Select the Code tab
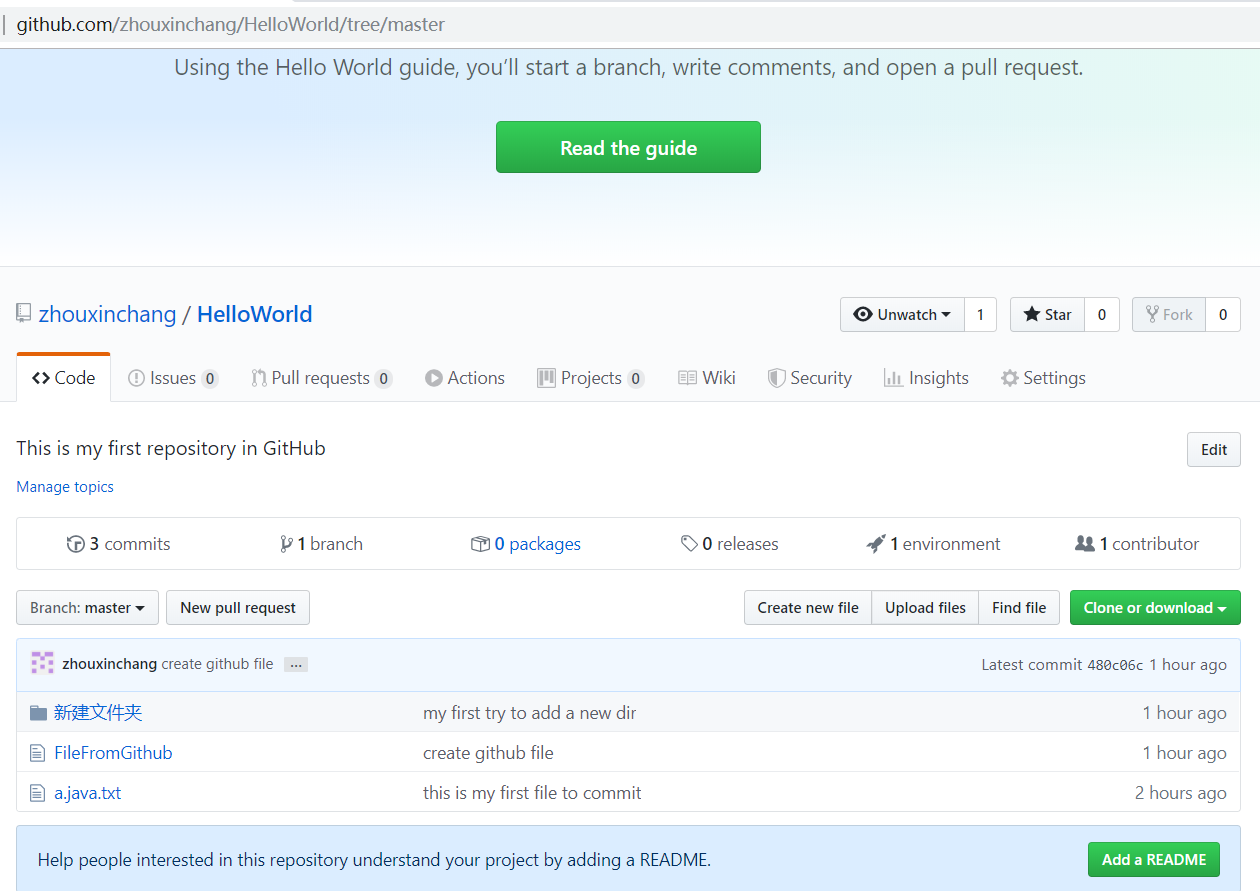This screenshot has height=891, width=1260. [x=63, y=378]
